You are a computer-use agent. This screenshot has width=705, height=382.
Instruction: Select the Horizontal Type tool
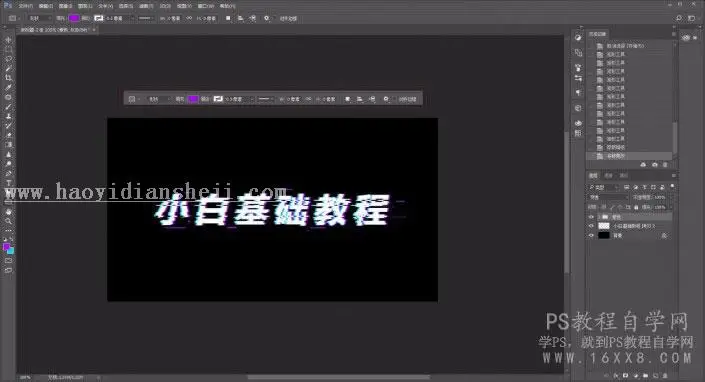[9, 183]
